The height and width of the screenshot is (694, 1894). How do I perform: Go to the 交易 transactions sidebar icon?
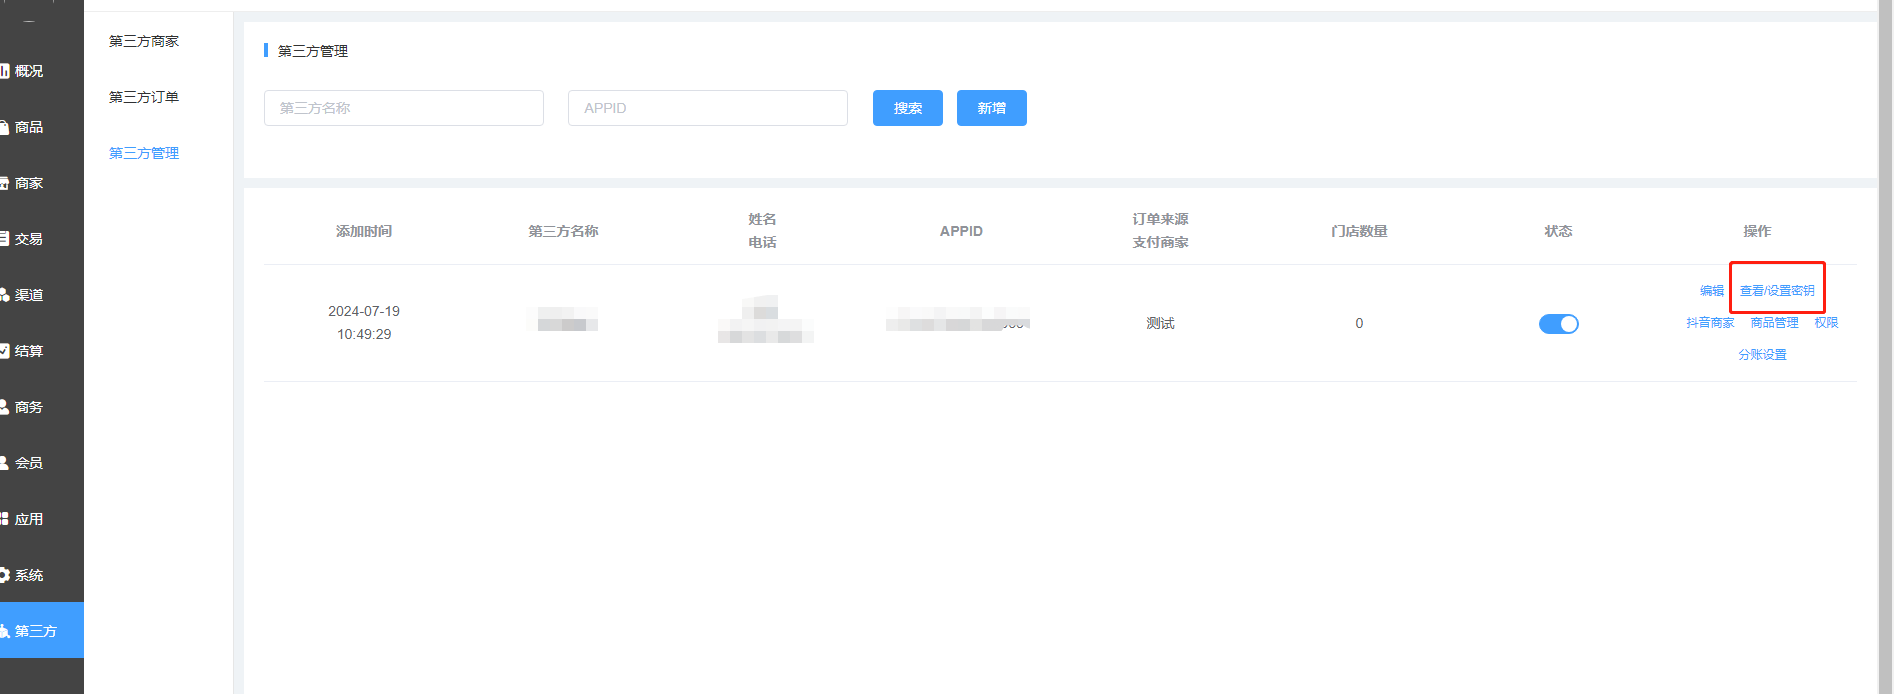pos(5,239)
